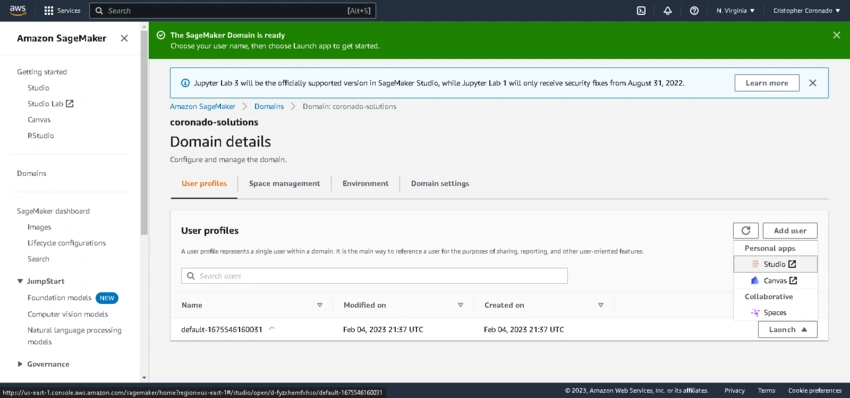Open Studio in sidebar Getting started

tap(38, 87)
